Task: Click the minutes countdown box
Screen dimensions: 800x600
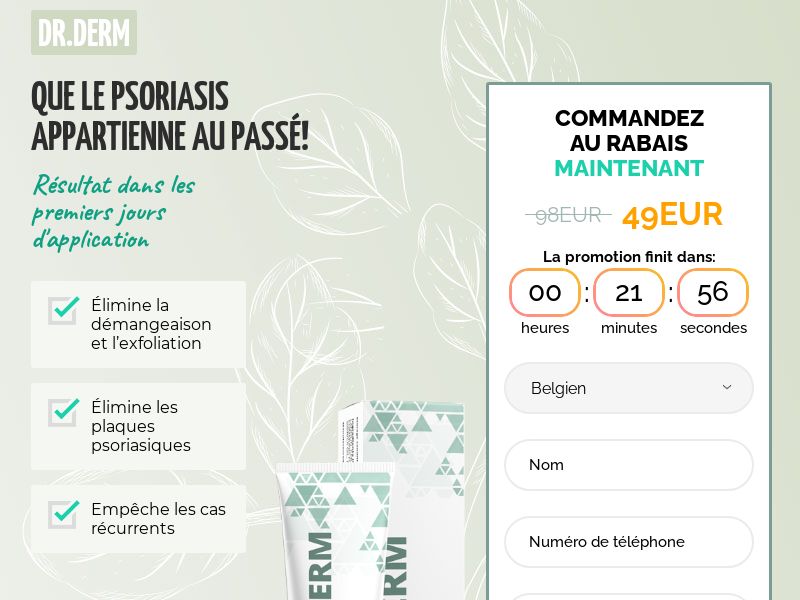Action: [x=629, y=292]
